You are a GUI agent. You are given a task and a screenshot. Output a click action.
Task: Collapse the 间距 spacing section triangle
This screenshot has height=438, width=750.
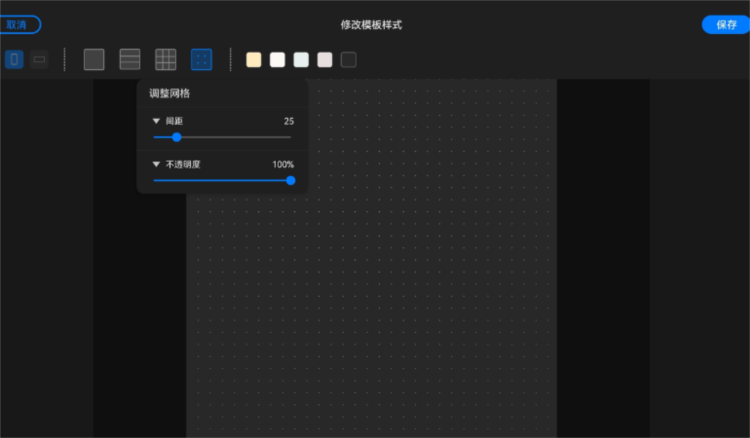pyautogui.click(x=156, y=121)
